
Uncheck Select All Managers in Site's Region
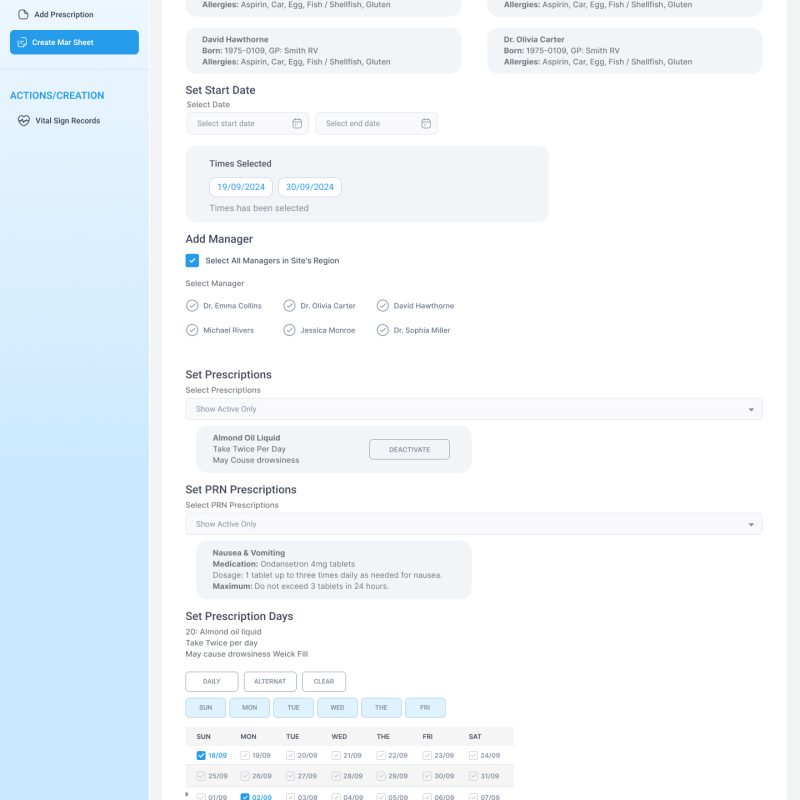point(192,261)
